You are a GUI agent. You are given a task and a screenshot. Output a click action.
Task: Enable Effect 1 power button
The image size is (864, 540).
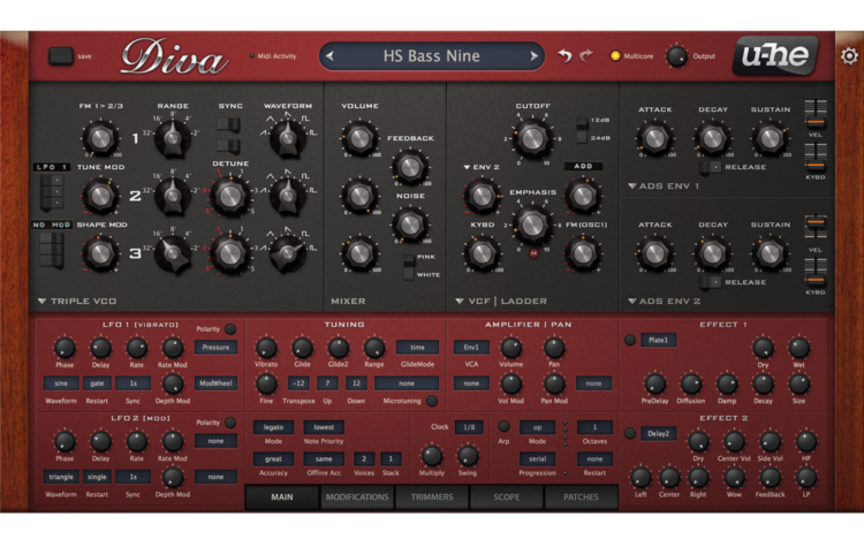630,340
